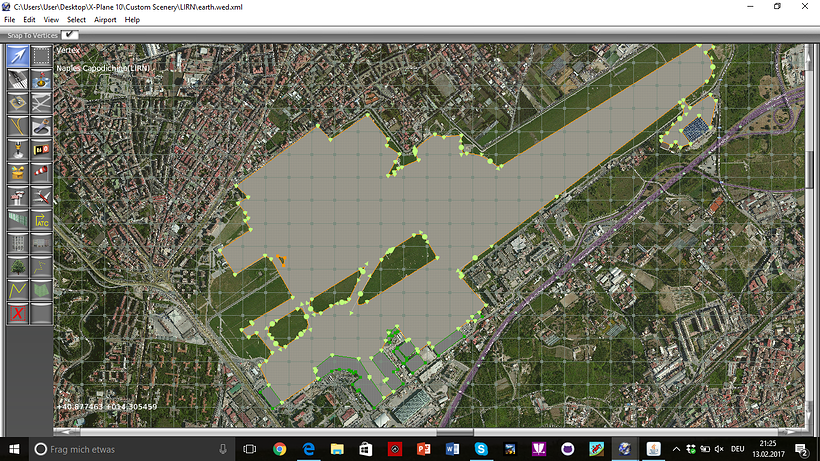Open Word from the taskbar
Viewport: 820px width, 461px height.
[452, 449]
